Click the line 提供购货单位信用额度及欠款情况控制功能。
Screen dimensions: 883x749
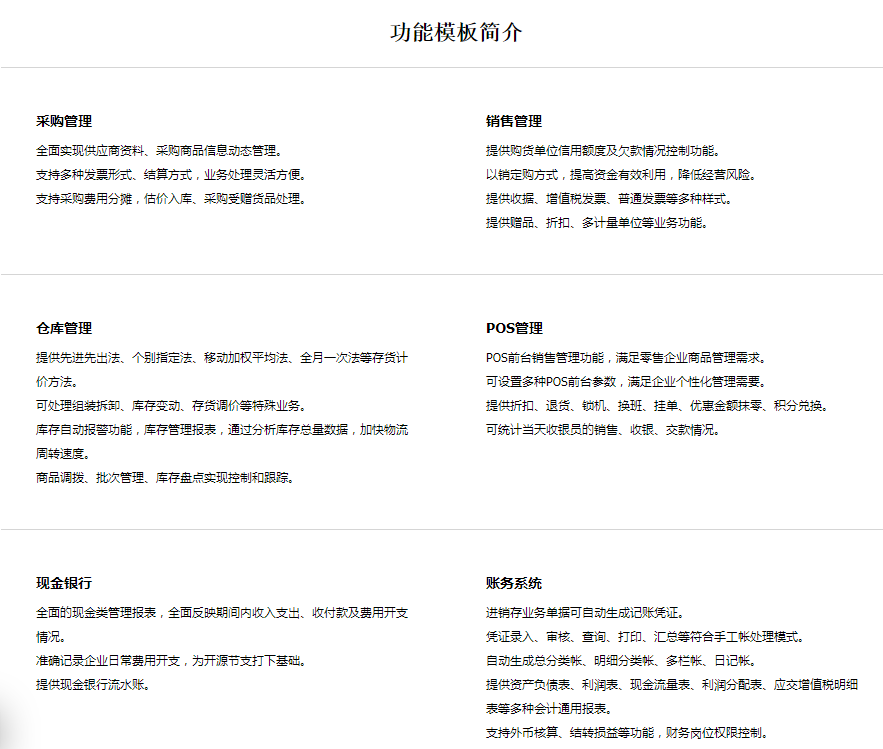(603, 151)
